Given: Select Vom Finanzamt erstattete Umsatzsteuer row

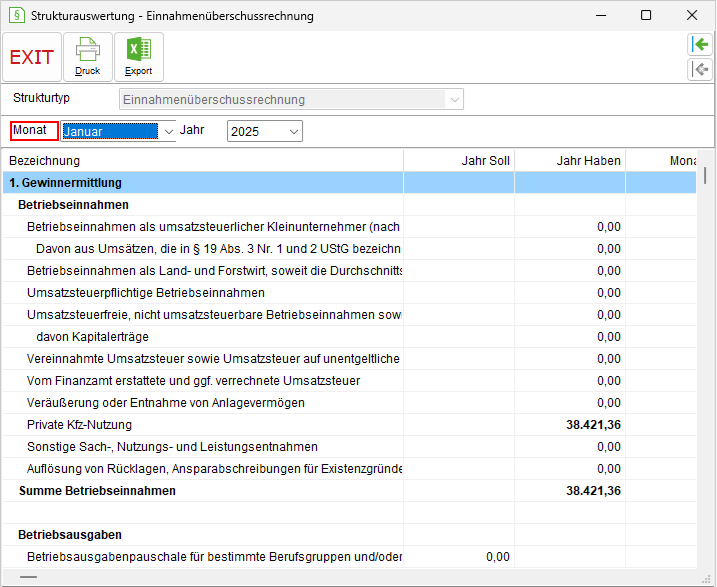Looking at the screenshot, I should coord(349,381).
